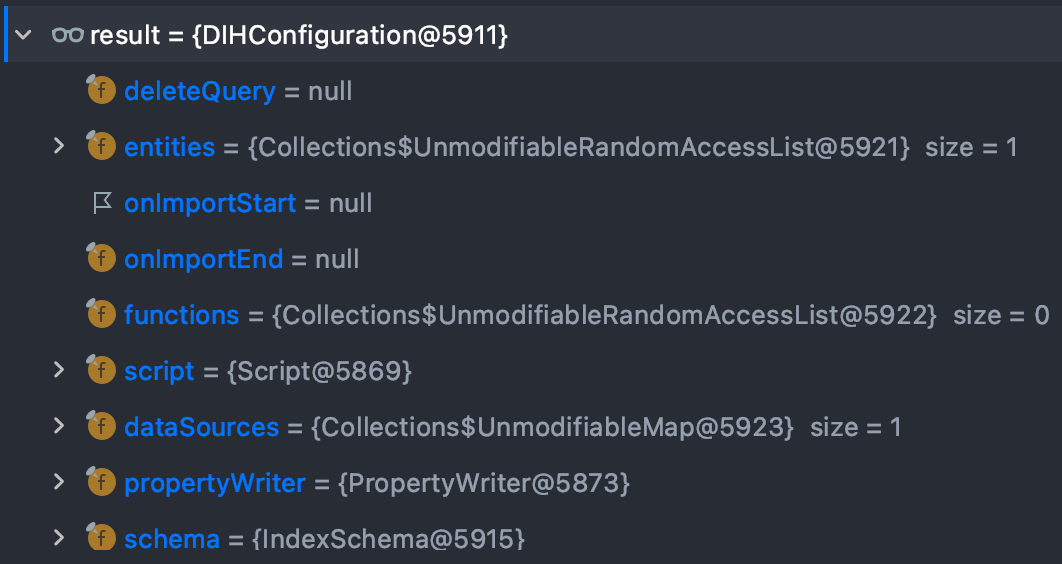
Task: Click the field icon beside propertyWriter
Action: point(101,483)
